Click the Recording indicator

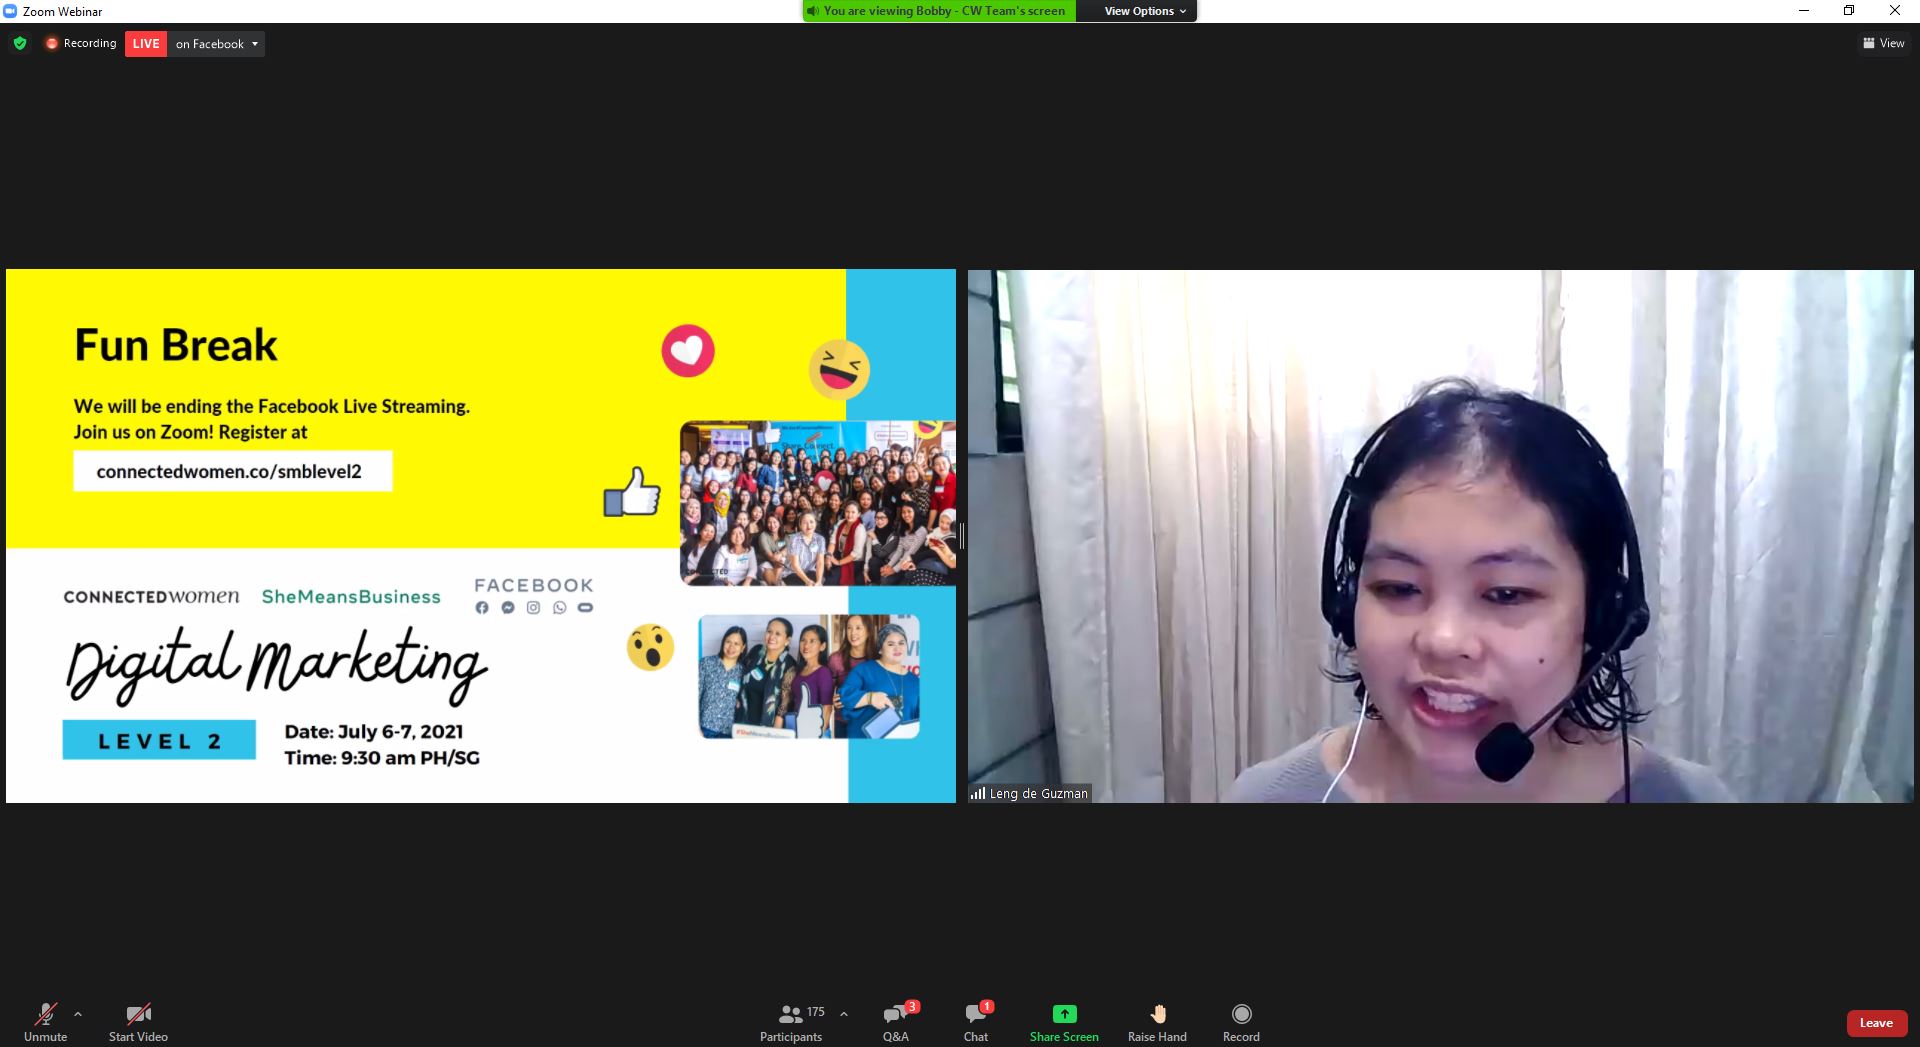click(81, 43)
